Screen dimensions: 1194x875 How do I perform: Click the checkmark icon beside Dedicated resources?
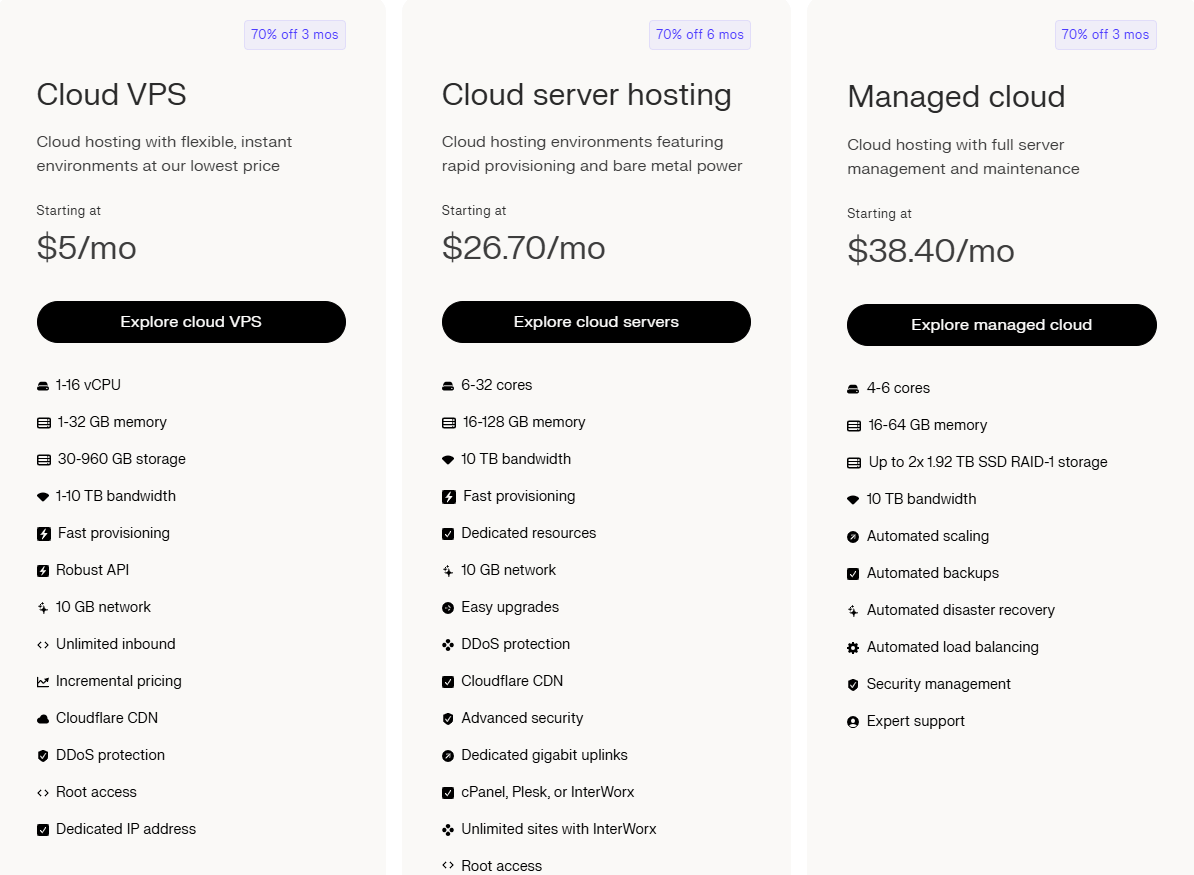(448, 534)
